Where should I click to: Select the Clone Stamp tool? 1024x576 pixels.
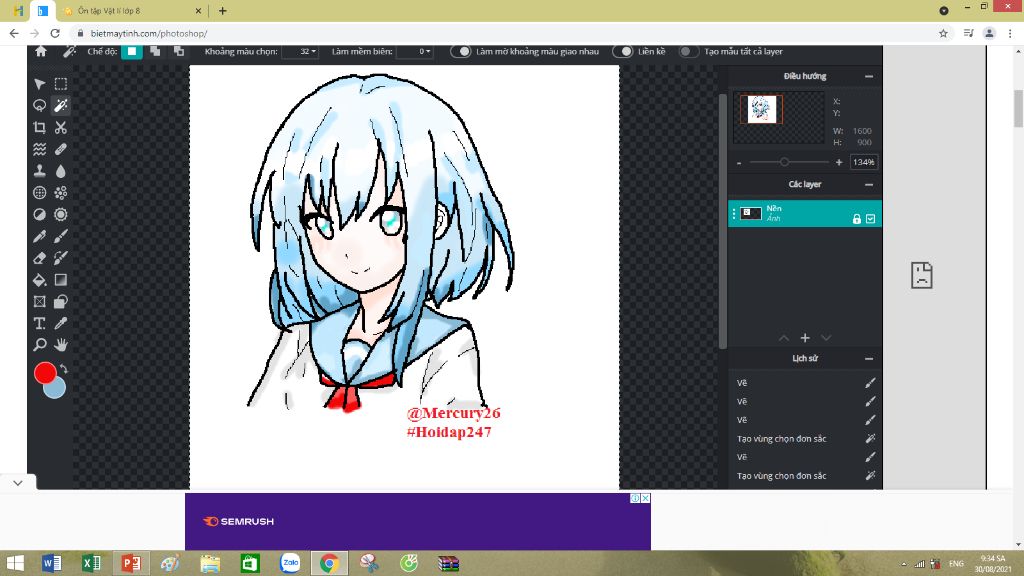[39, 171]
